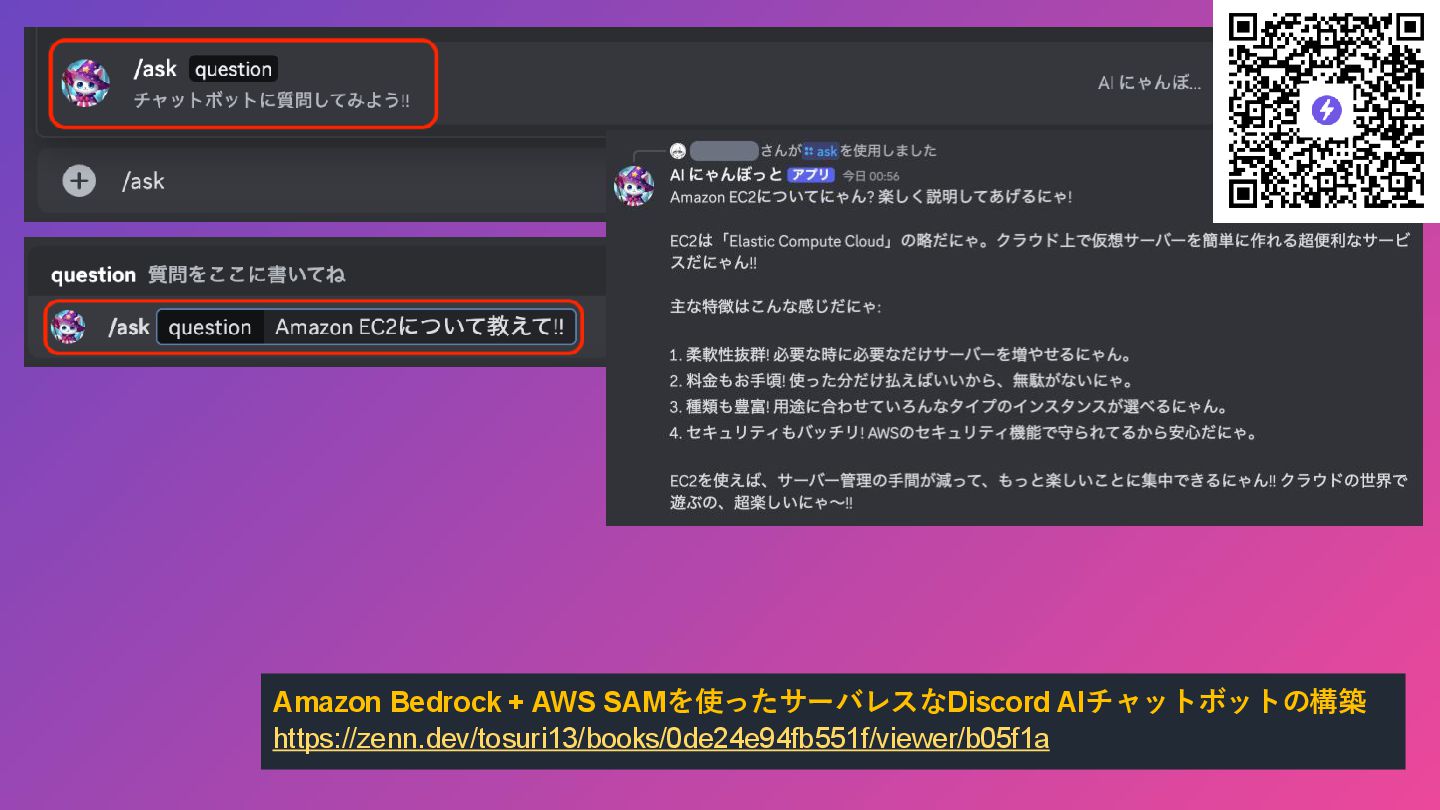
Task: Click the QR code in the top right
Action: pos(1326,110)
